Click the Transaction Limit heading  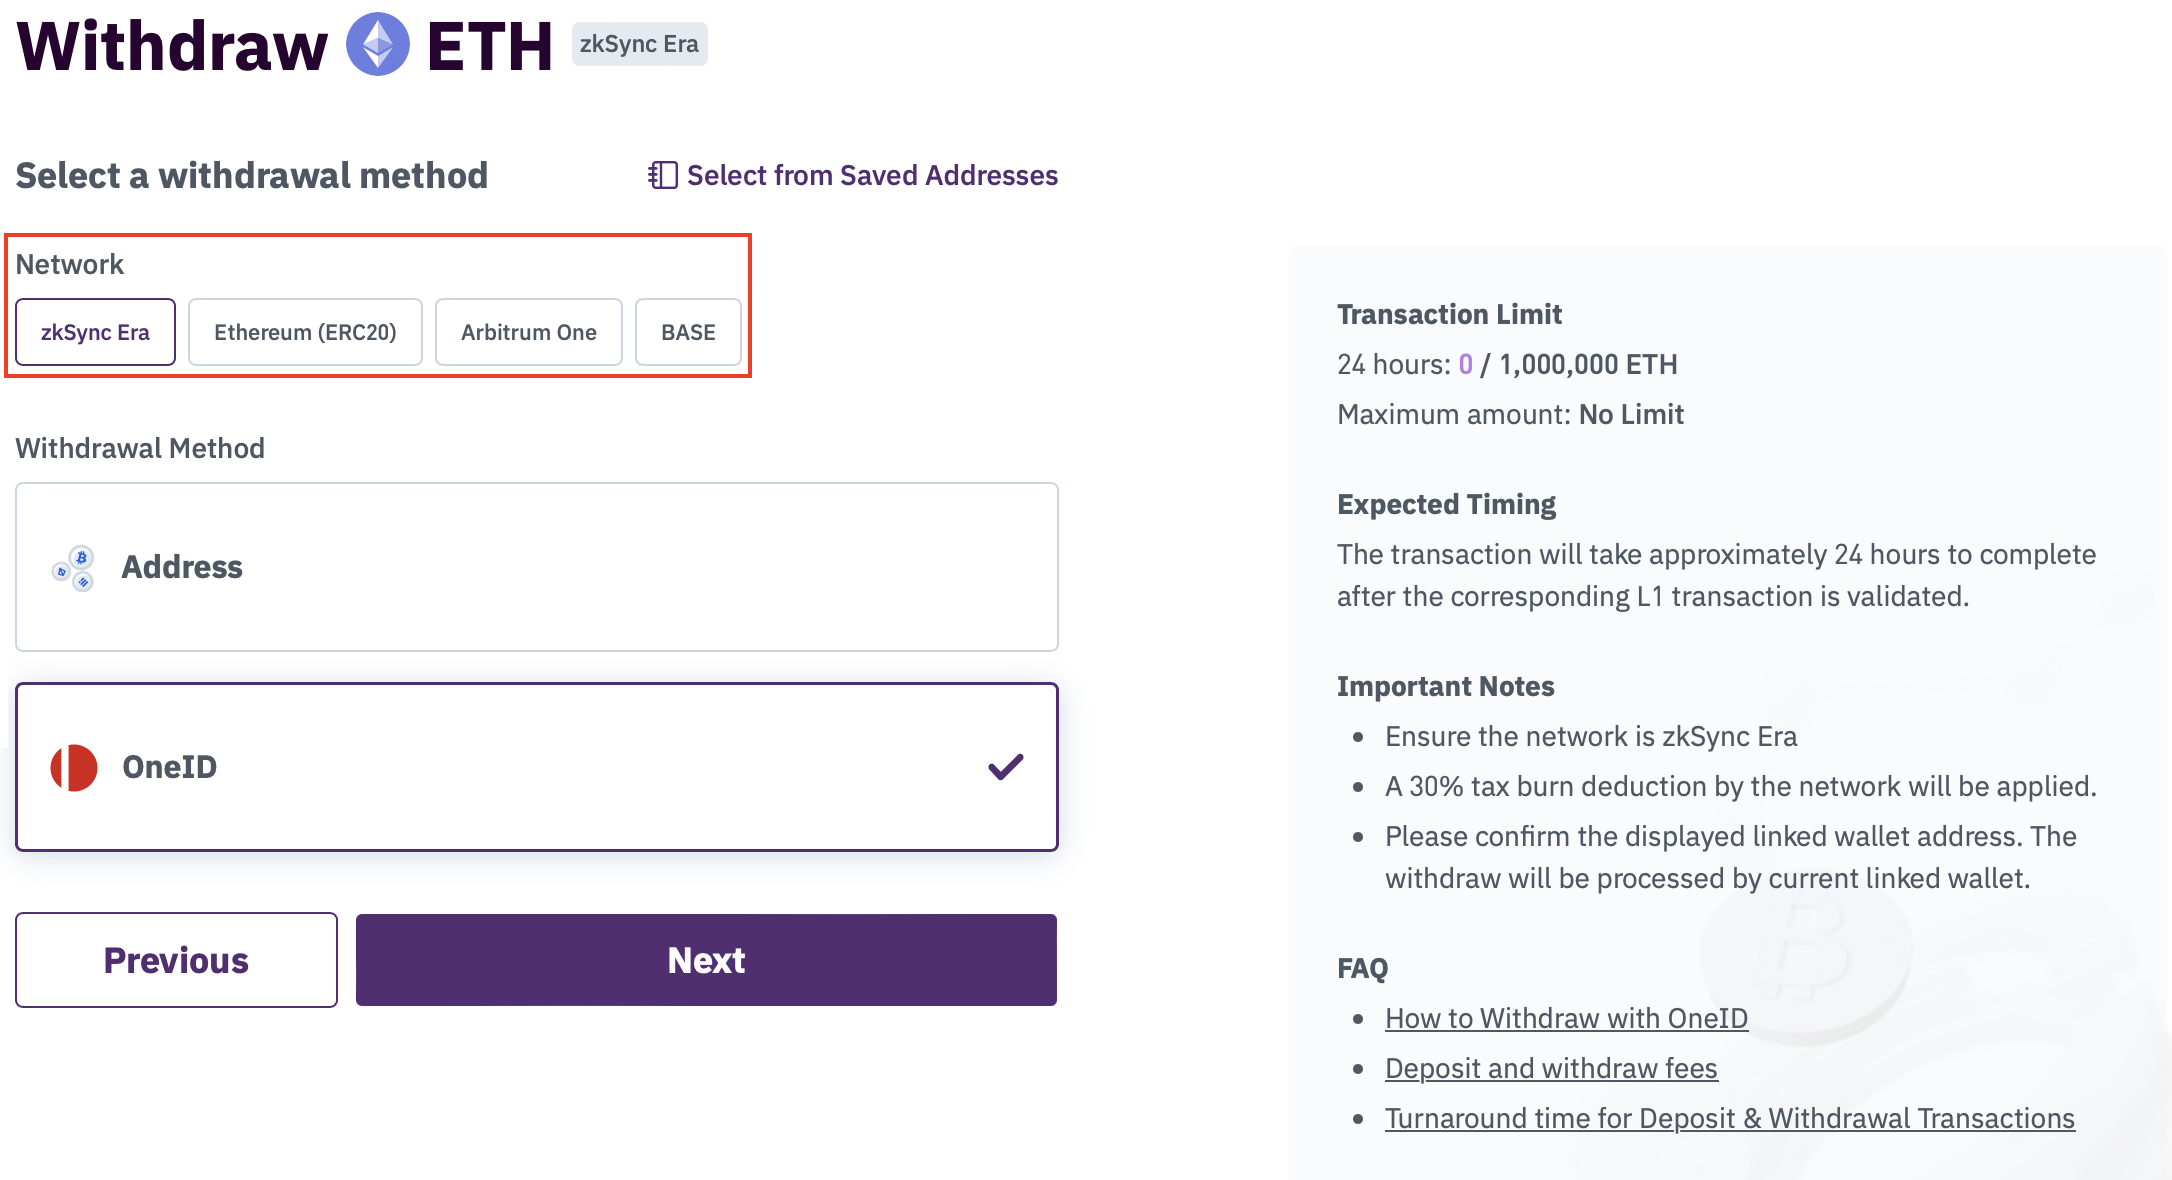[1450, 314]
